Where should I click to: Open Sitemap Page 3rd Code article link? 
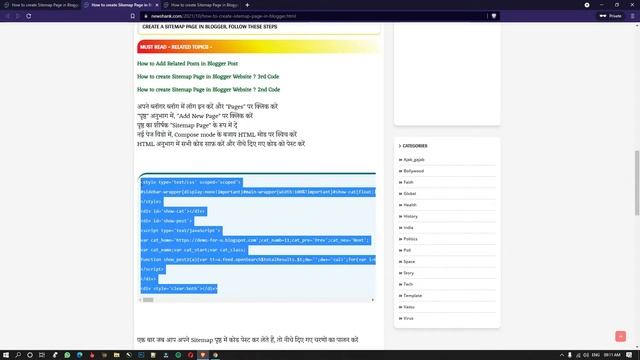[x=208, y=77]
